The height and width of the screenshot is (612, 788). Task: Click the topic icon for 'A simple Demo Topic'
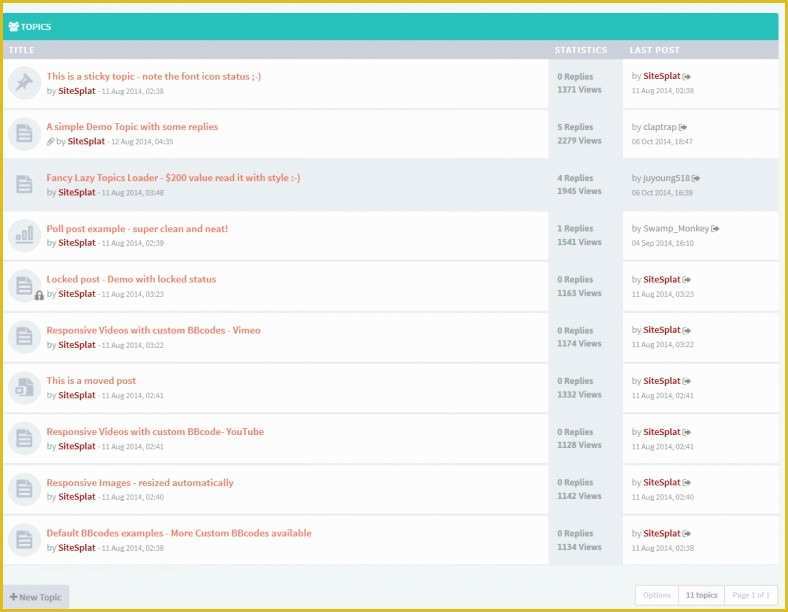tap(24, 134)
